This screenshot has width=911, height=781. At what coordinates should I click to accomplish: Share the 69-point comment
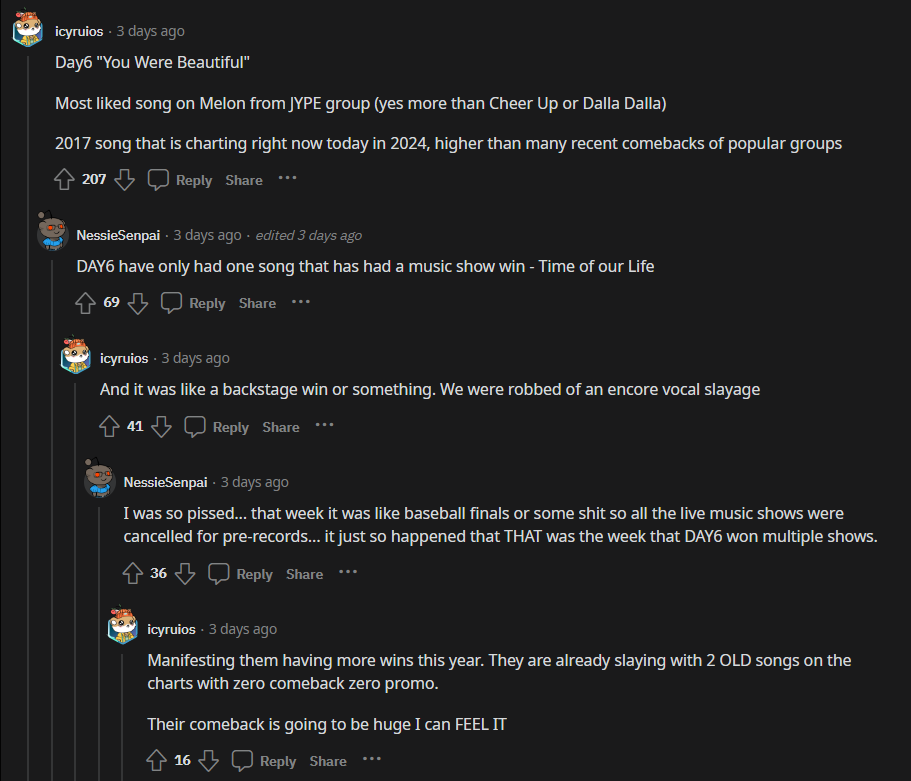pos(257,303)
